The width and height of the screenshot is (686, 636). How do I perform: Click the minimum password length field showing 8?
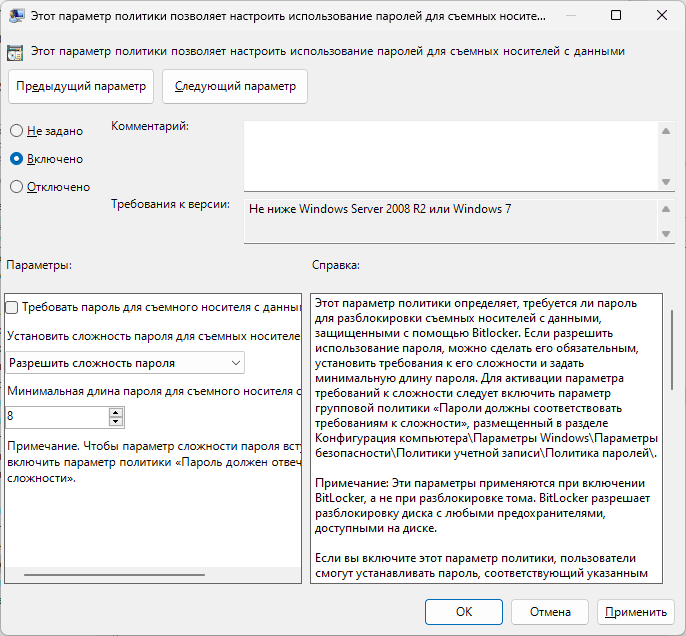pyautogui.click(x=57, y=417)
